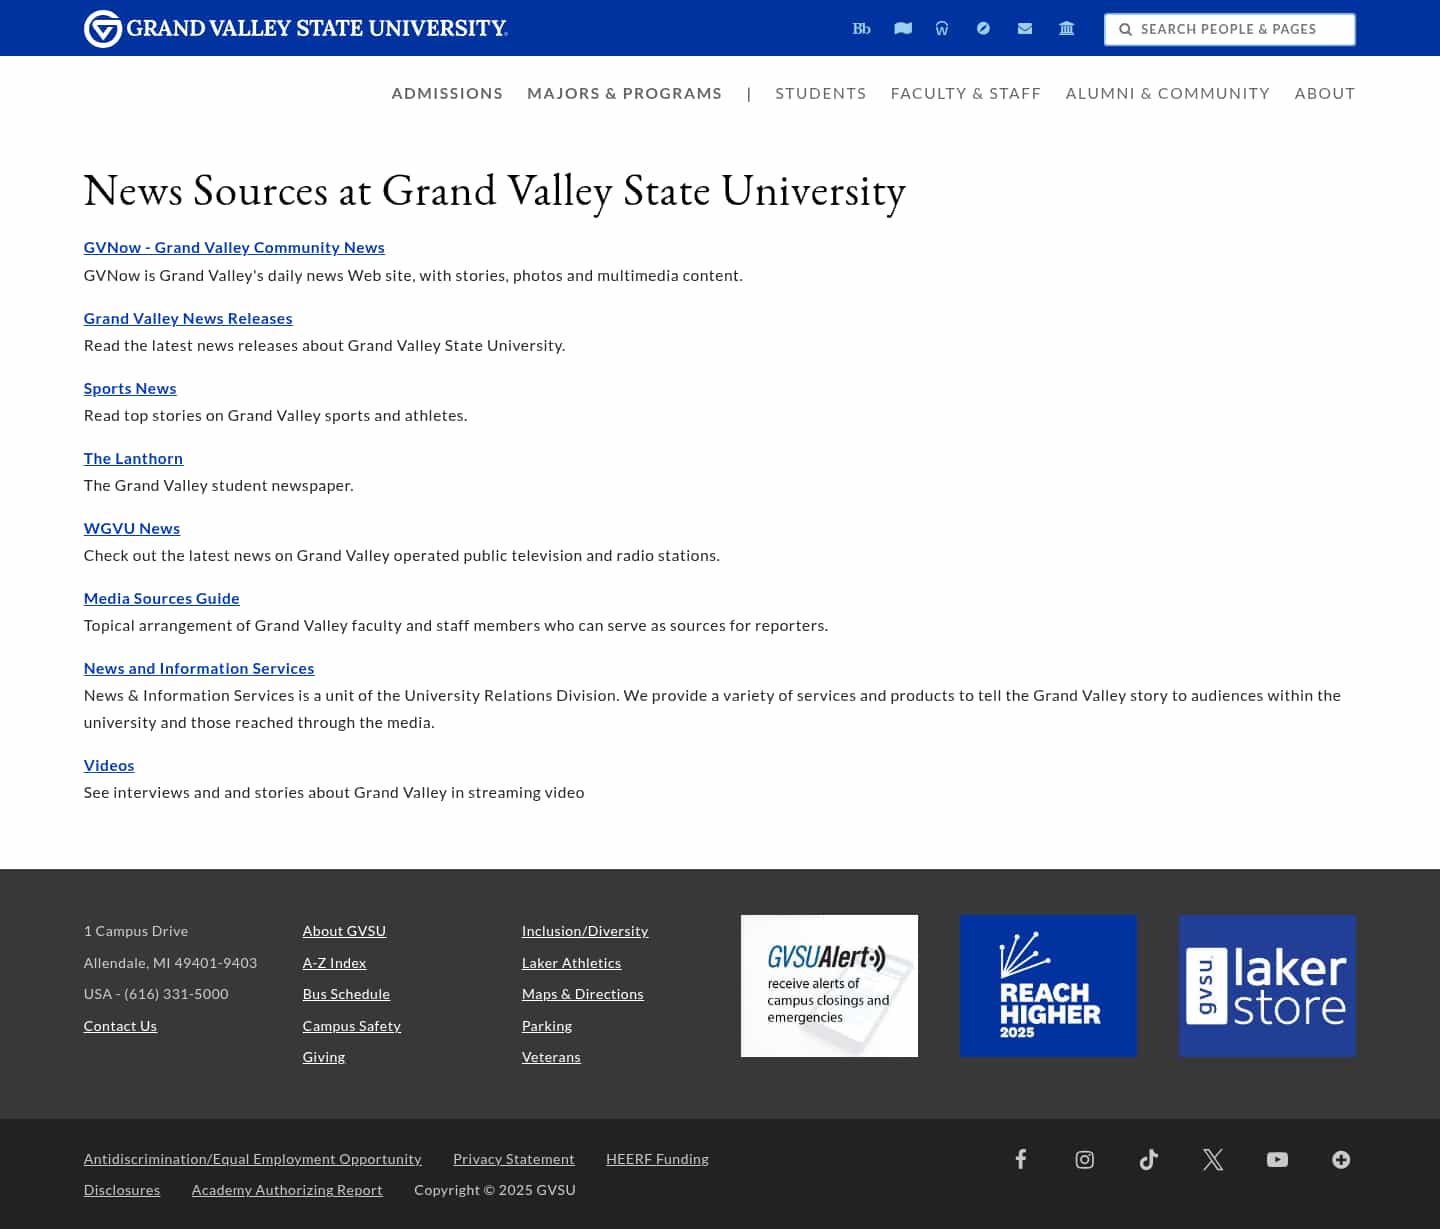Image resolution: width=1440 pixels, height=1229 pixels.
Task: Open GVSU's Facebook page from the footer
Action: tap(1021, 1159)
